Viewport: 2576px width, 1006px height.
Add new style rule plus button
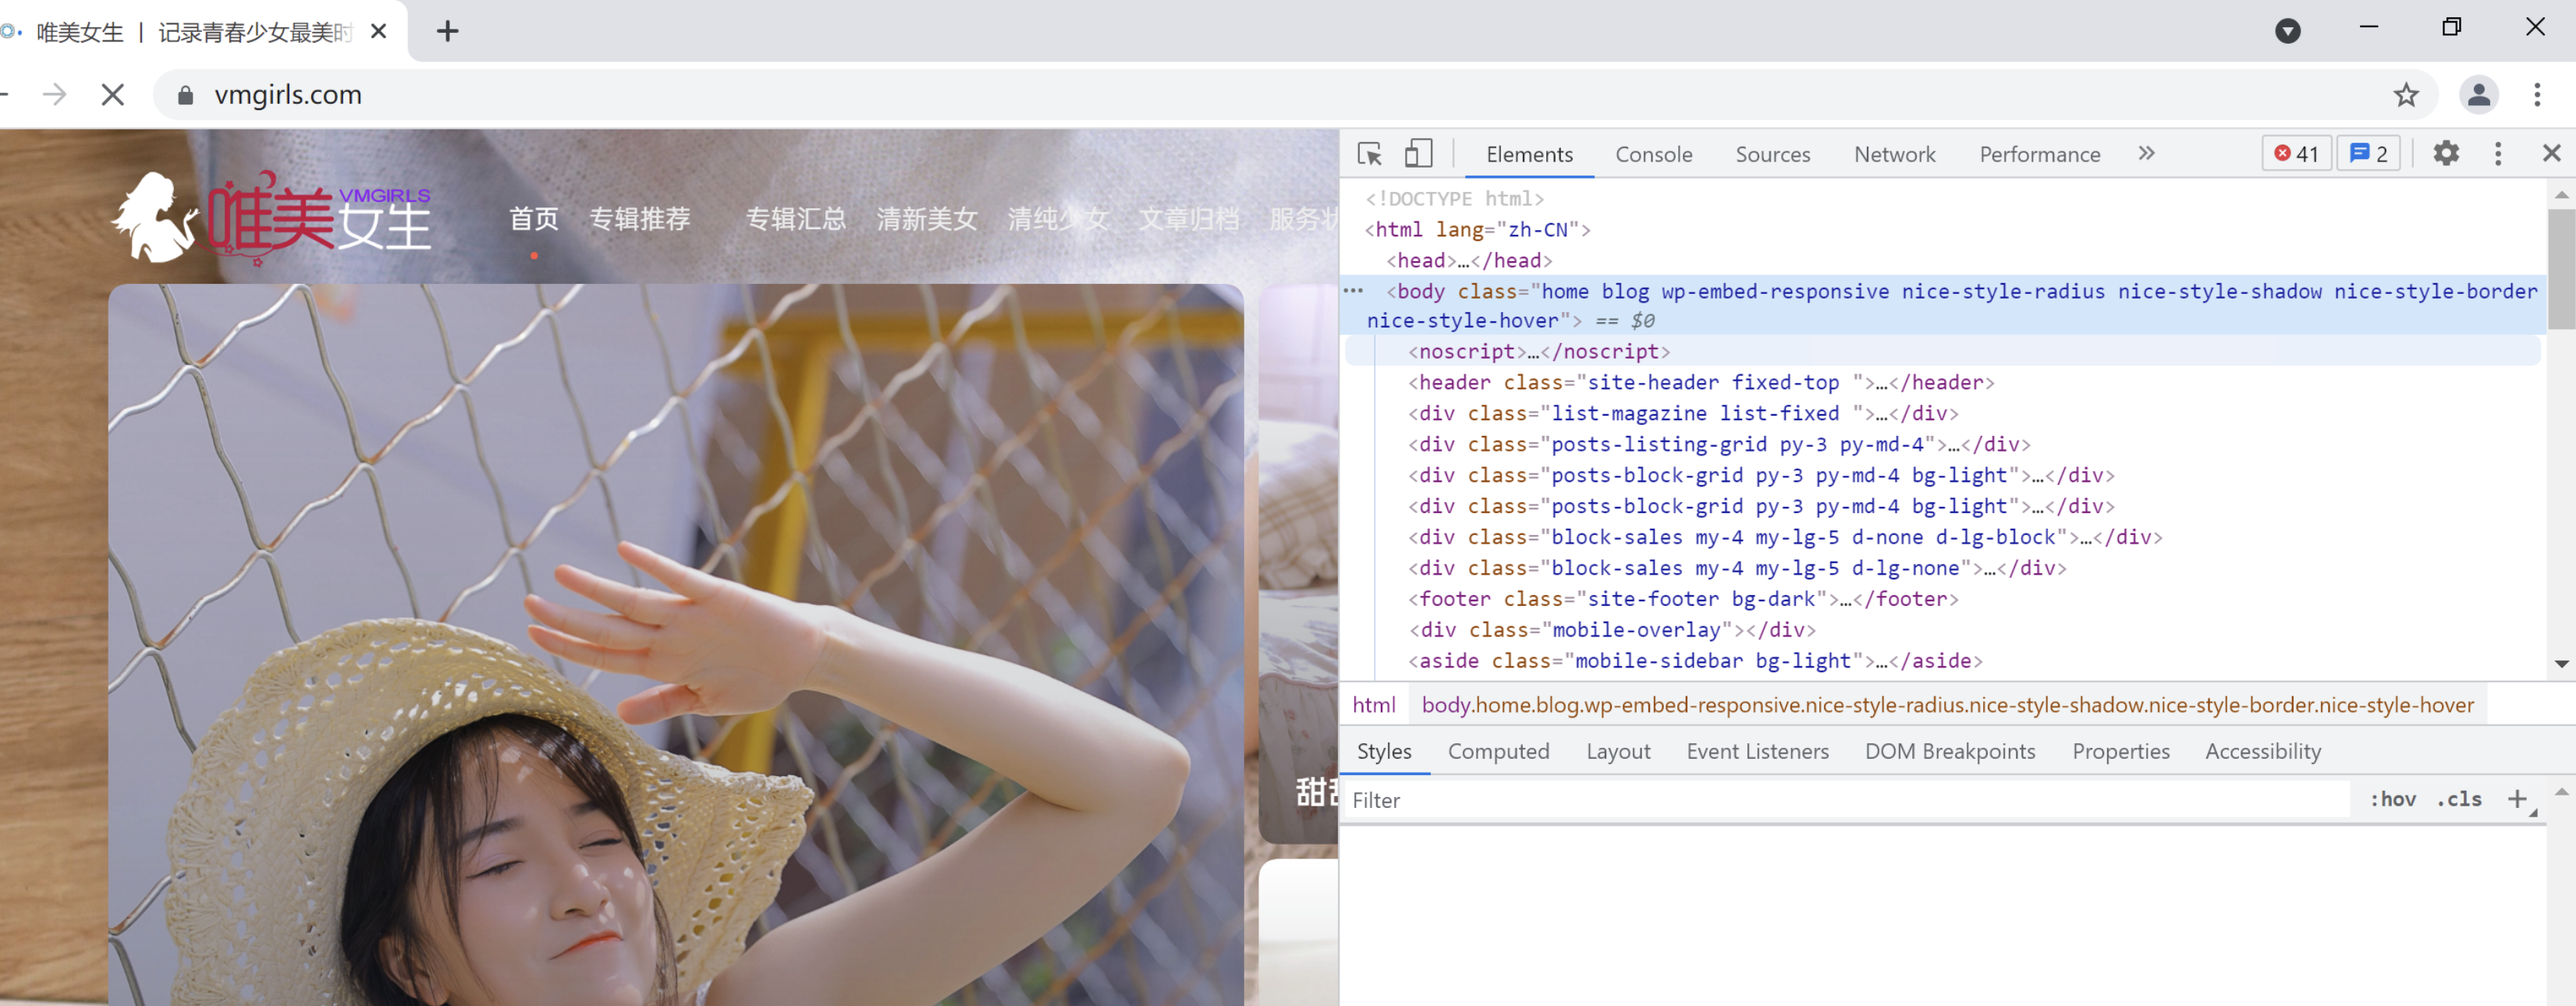click(x=2518, y=799)
